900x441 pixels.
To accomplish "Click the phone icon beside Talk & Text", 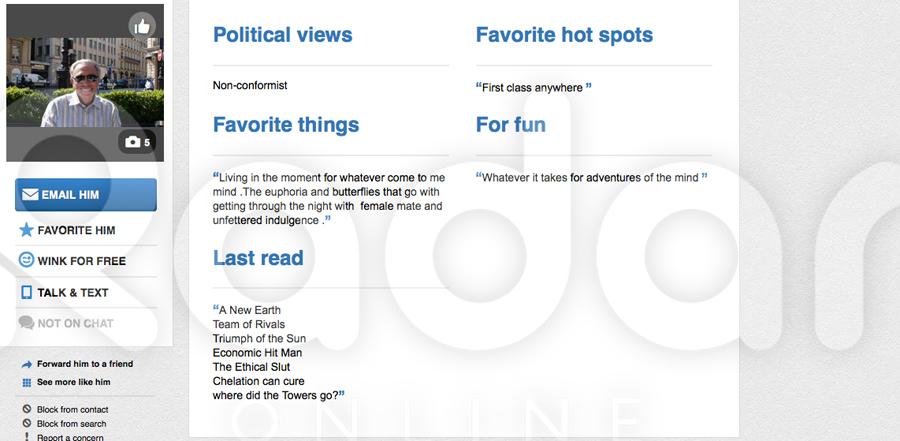I will pyautogui.click(x=27, y=293).
